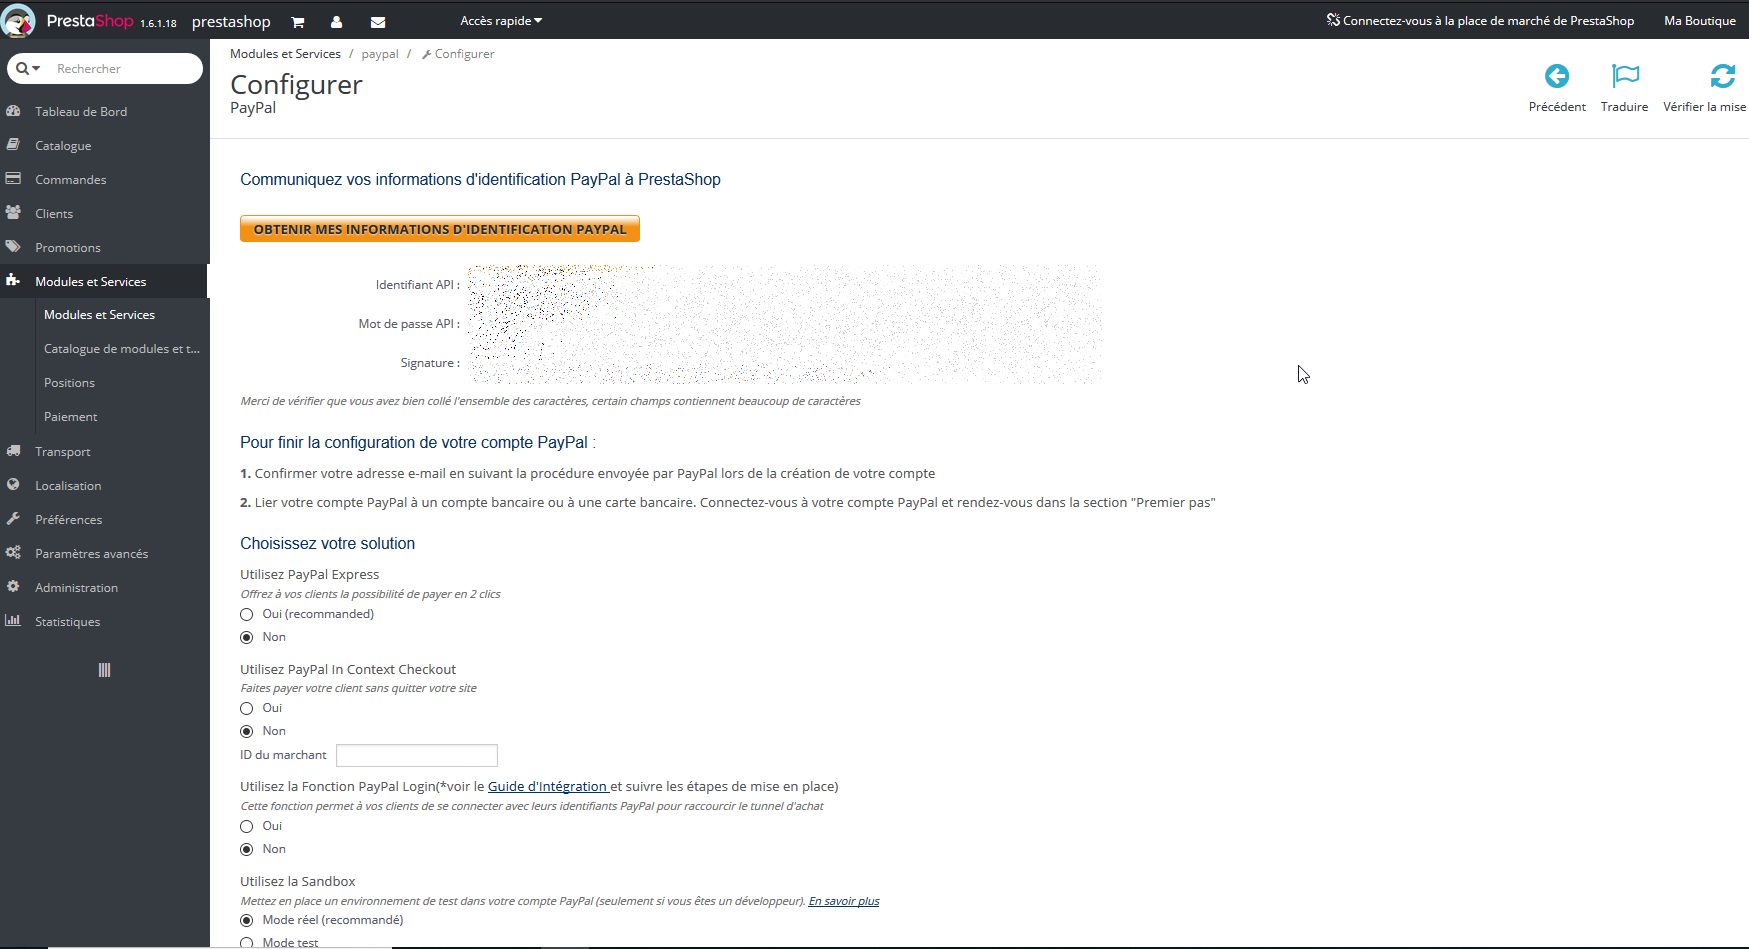Open Tableau de Bord in sidebar
1749x949 pixels.
81,112
